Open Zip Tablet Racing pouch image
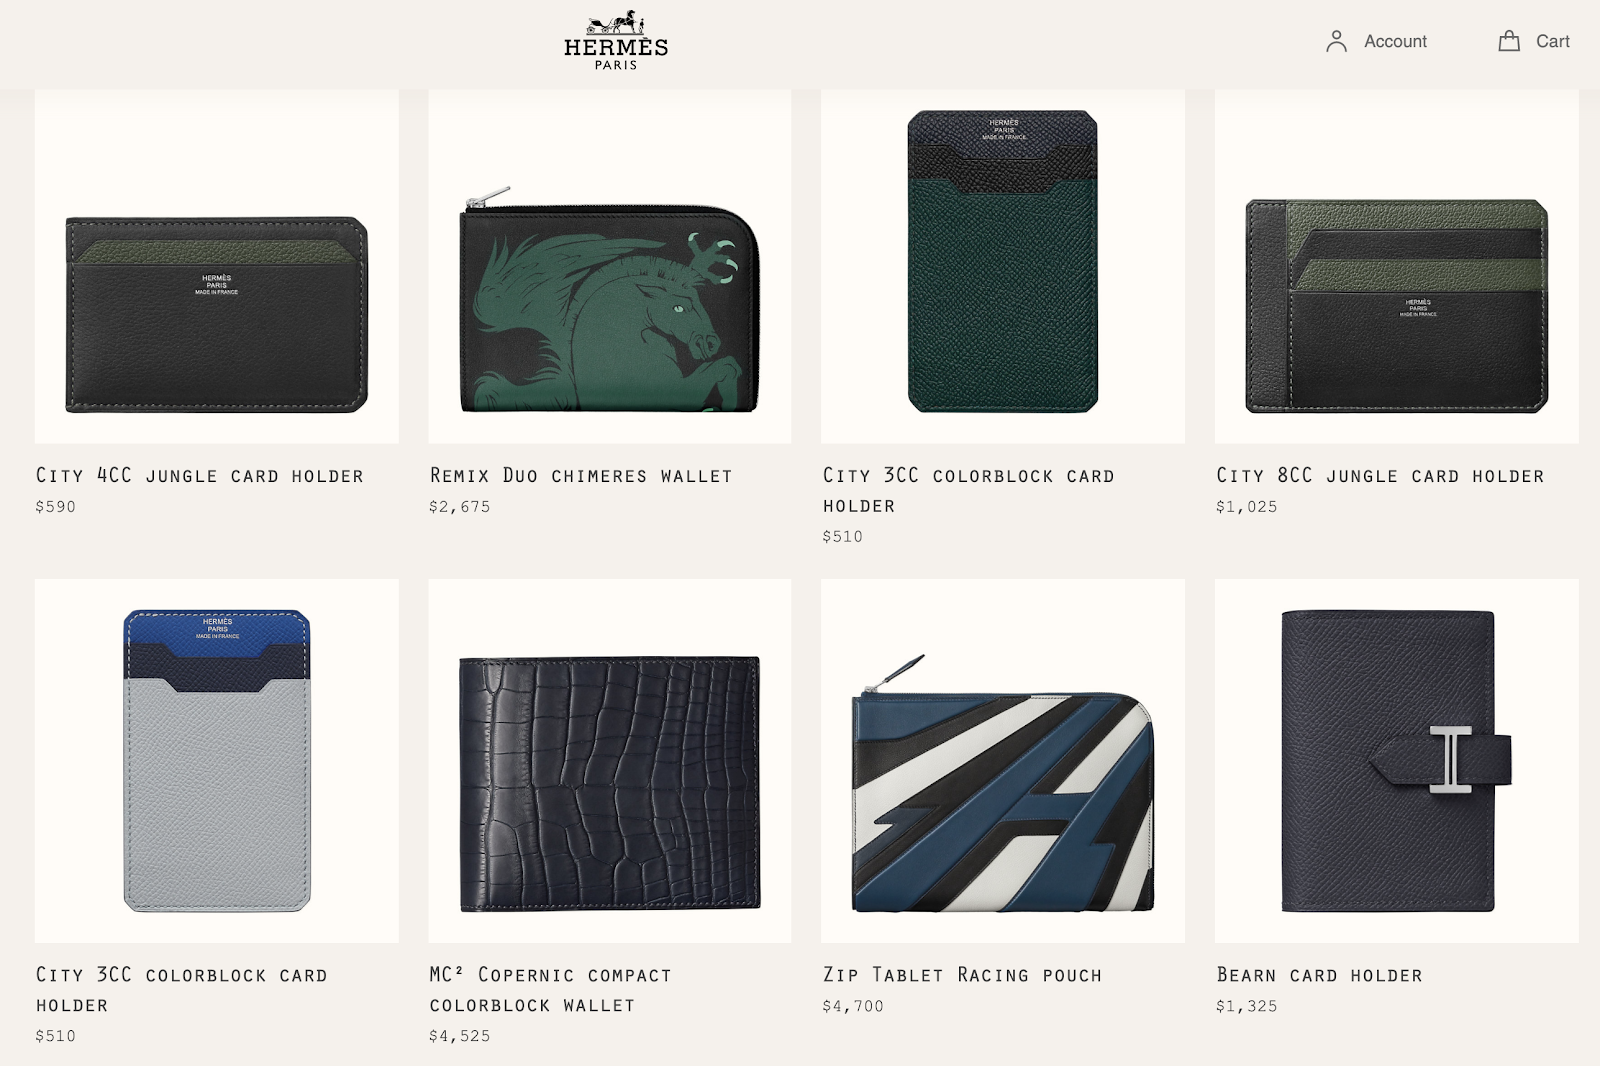The width and height of the screenshot is (1600, 1066). click(1003, 761)
